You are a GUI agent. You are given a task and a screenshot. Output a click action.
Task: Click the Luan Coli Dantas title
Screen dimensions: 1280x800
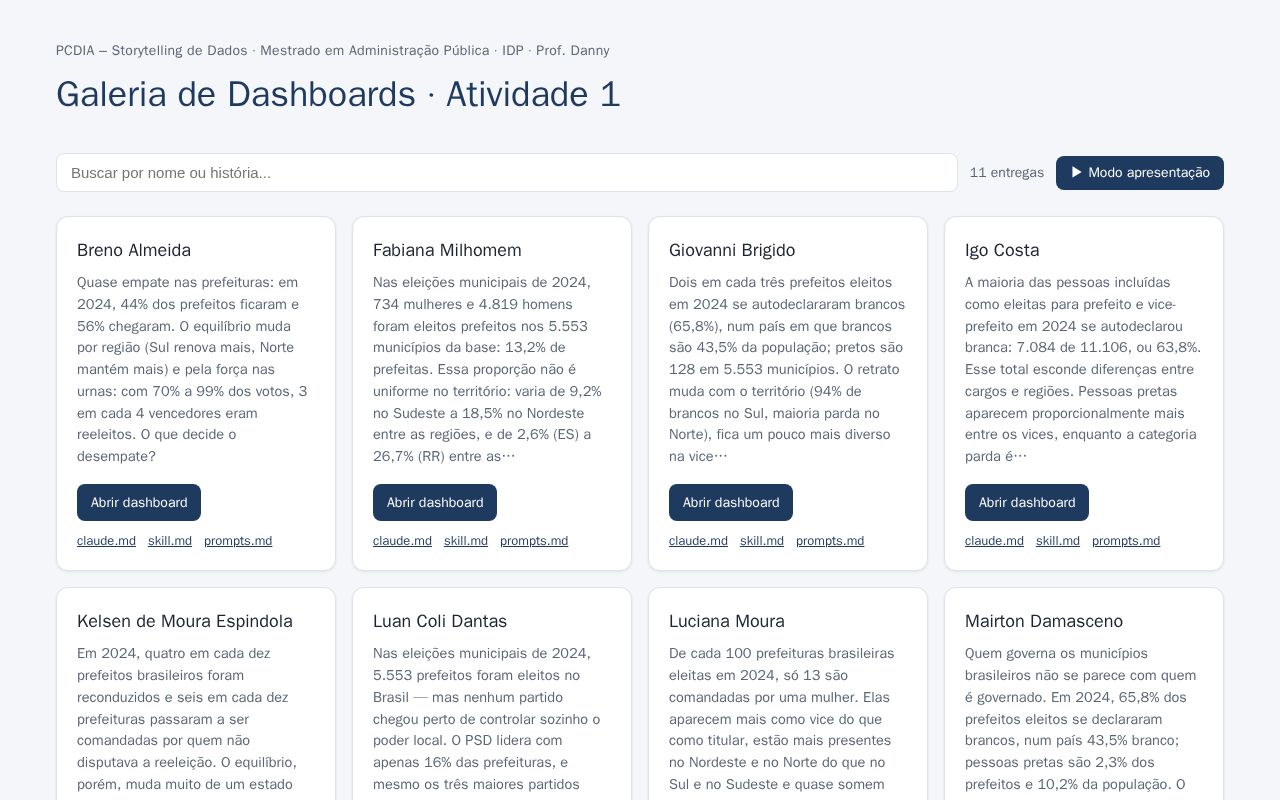pos(440,621)
